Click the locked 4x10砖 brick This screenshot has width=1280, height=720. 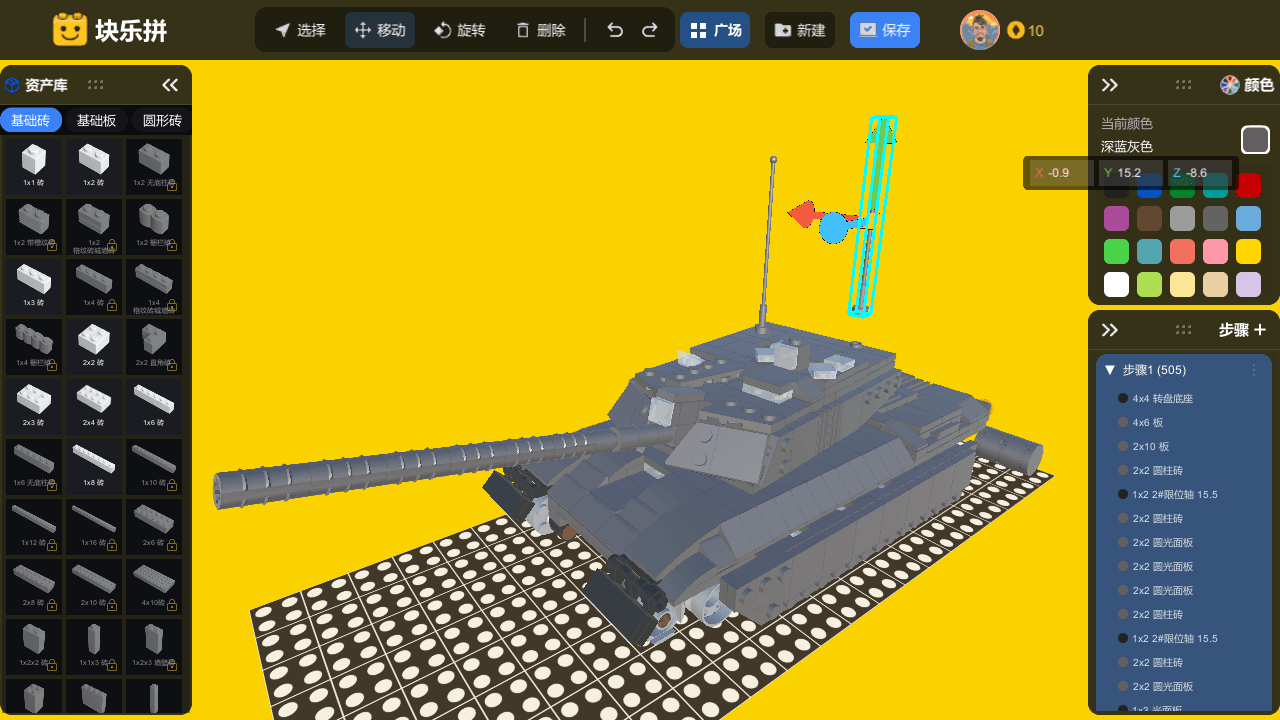click(154, 586)
